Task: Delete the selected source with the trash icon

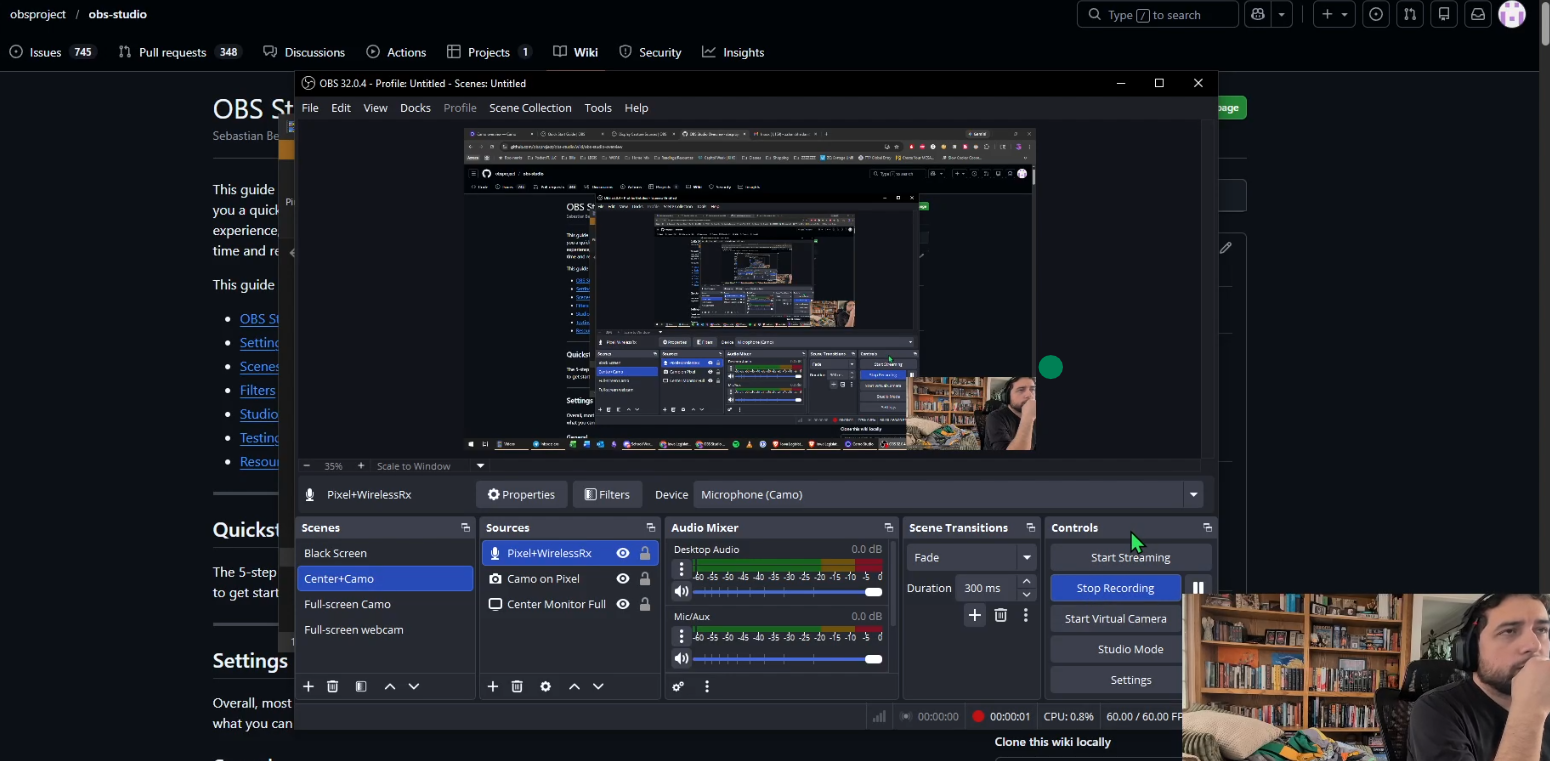Action: [517, 686]
